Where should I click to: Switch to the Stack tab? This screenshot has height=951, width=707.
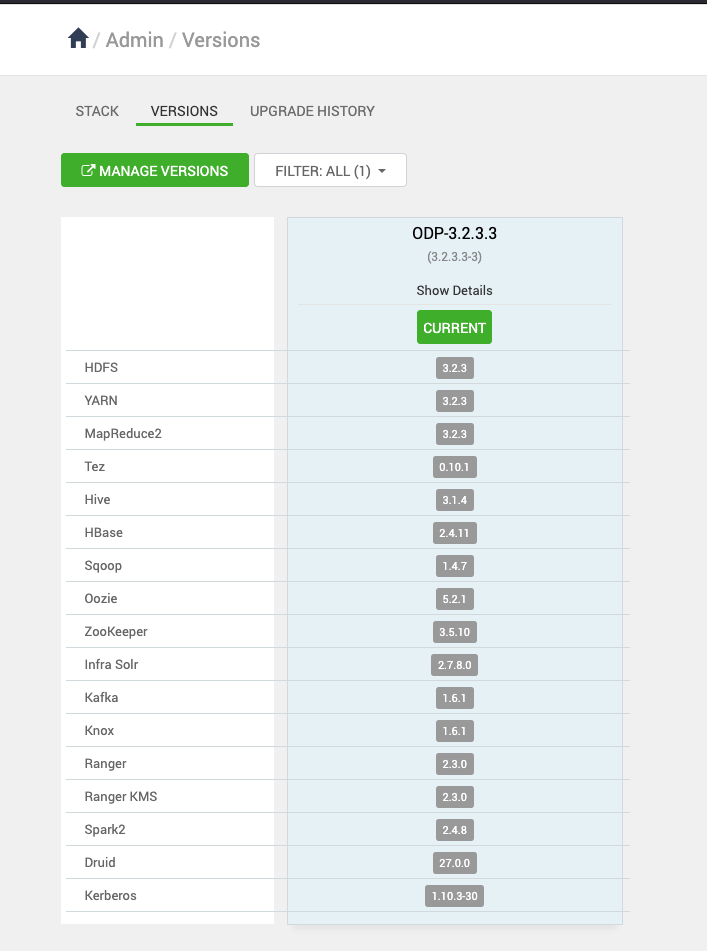tap(97, 111)
